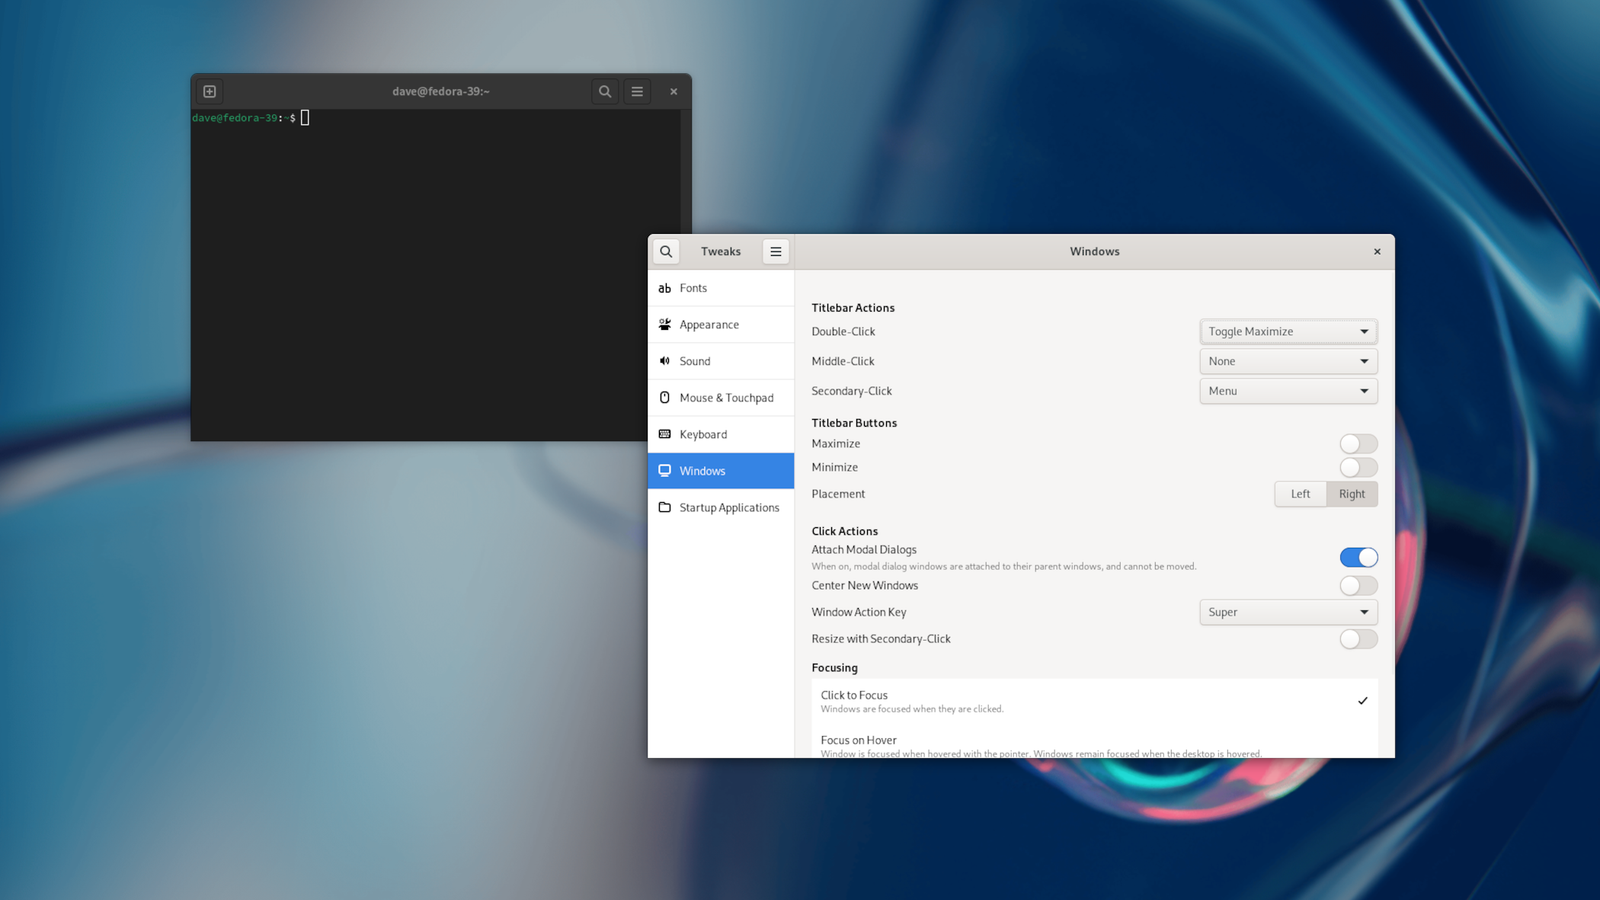Click the Secondary-Click label

tap(852, 391)
